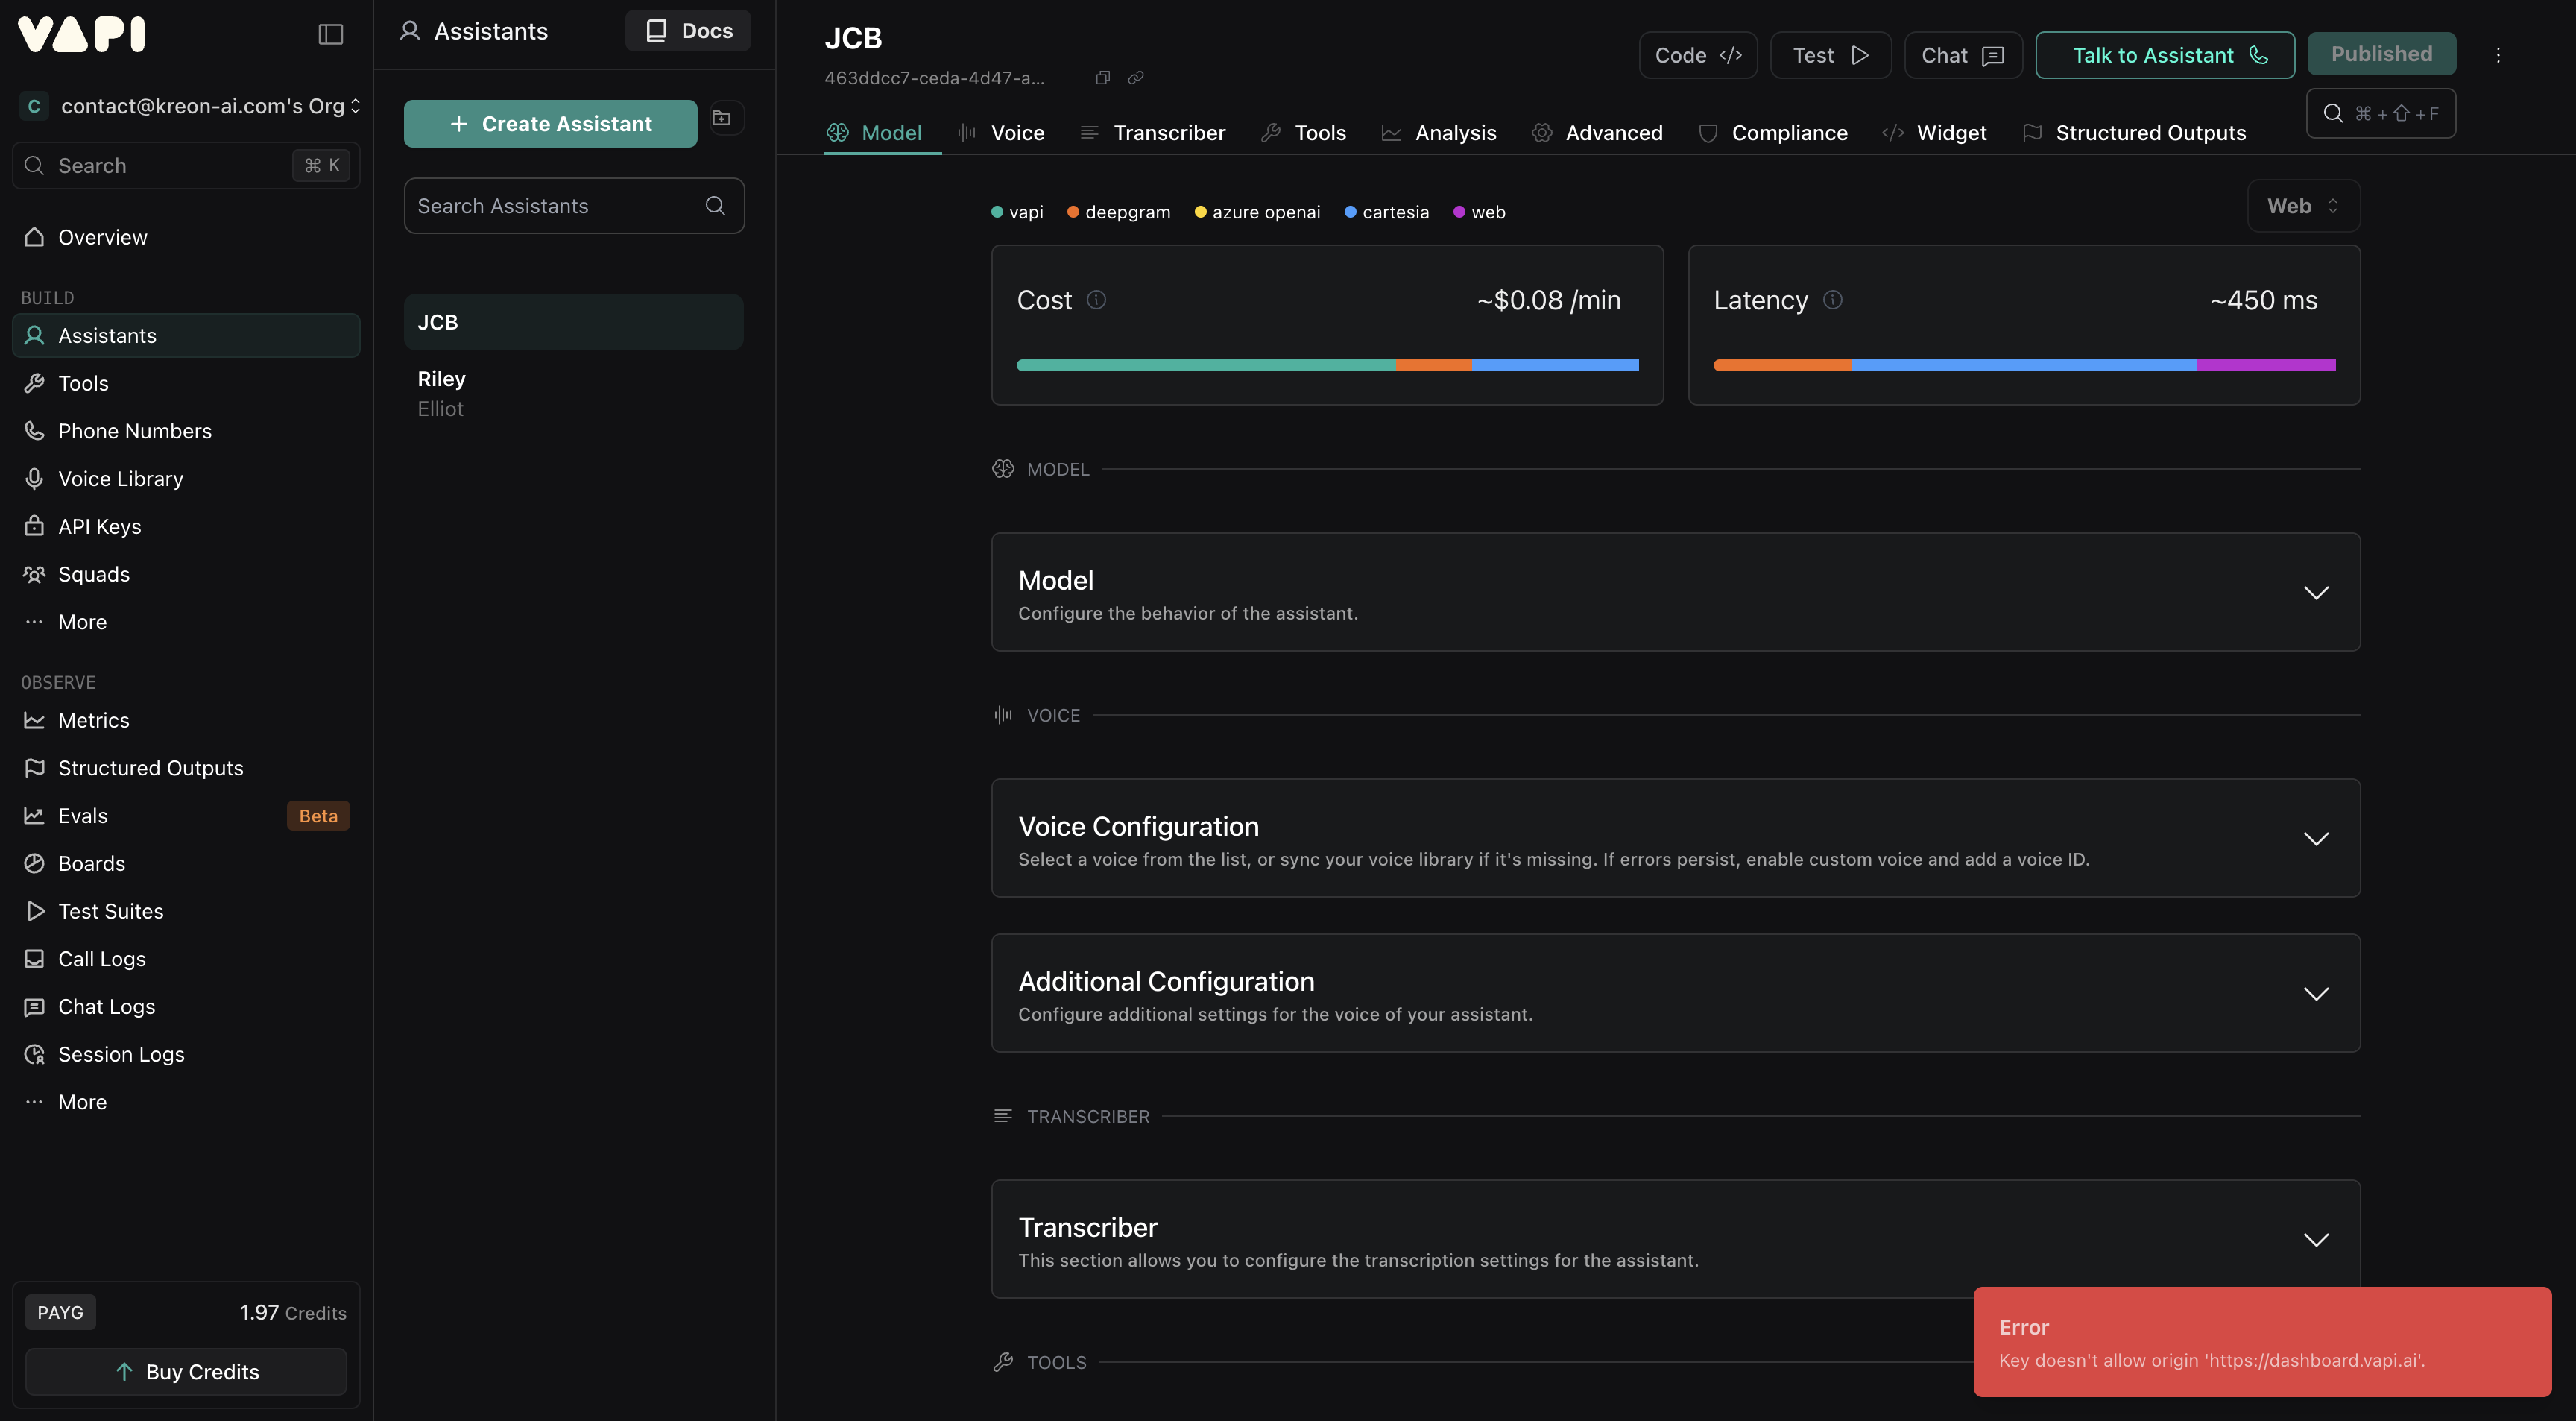This screenshot has width=2576, height=1421.
Task: Click the Cost breakdown bar
Action: pyautogui.click(x=1327, y=365)
